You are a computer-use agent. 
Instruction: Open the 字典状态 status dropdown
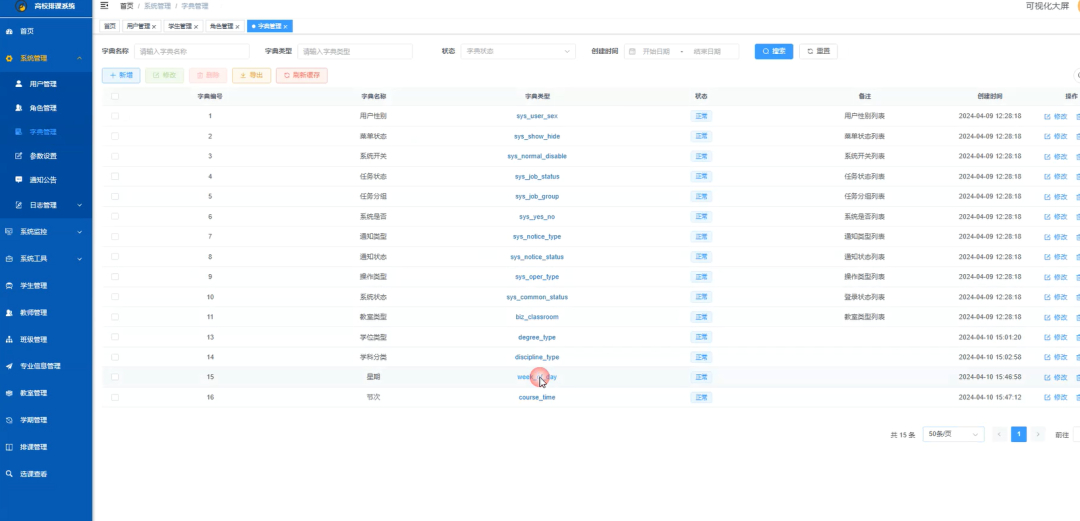pos(518,52)
